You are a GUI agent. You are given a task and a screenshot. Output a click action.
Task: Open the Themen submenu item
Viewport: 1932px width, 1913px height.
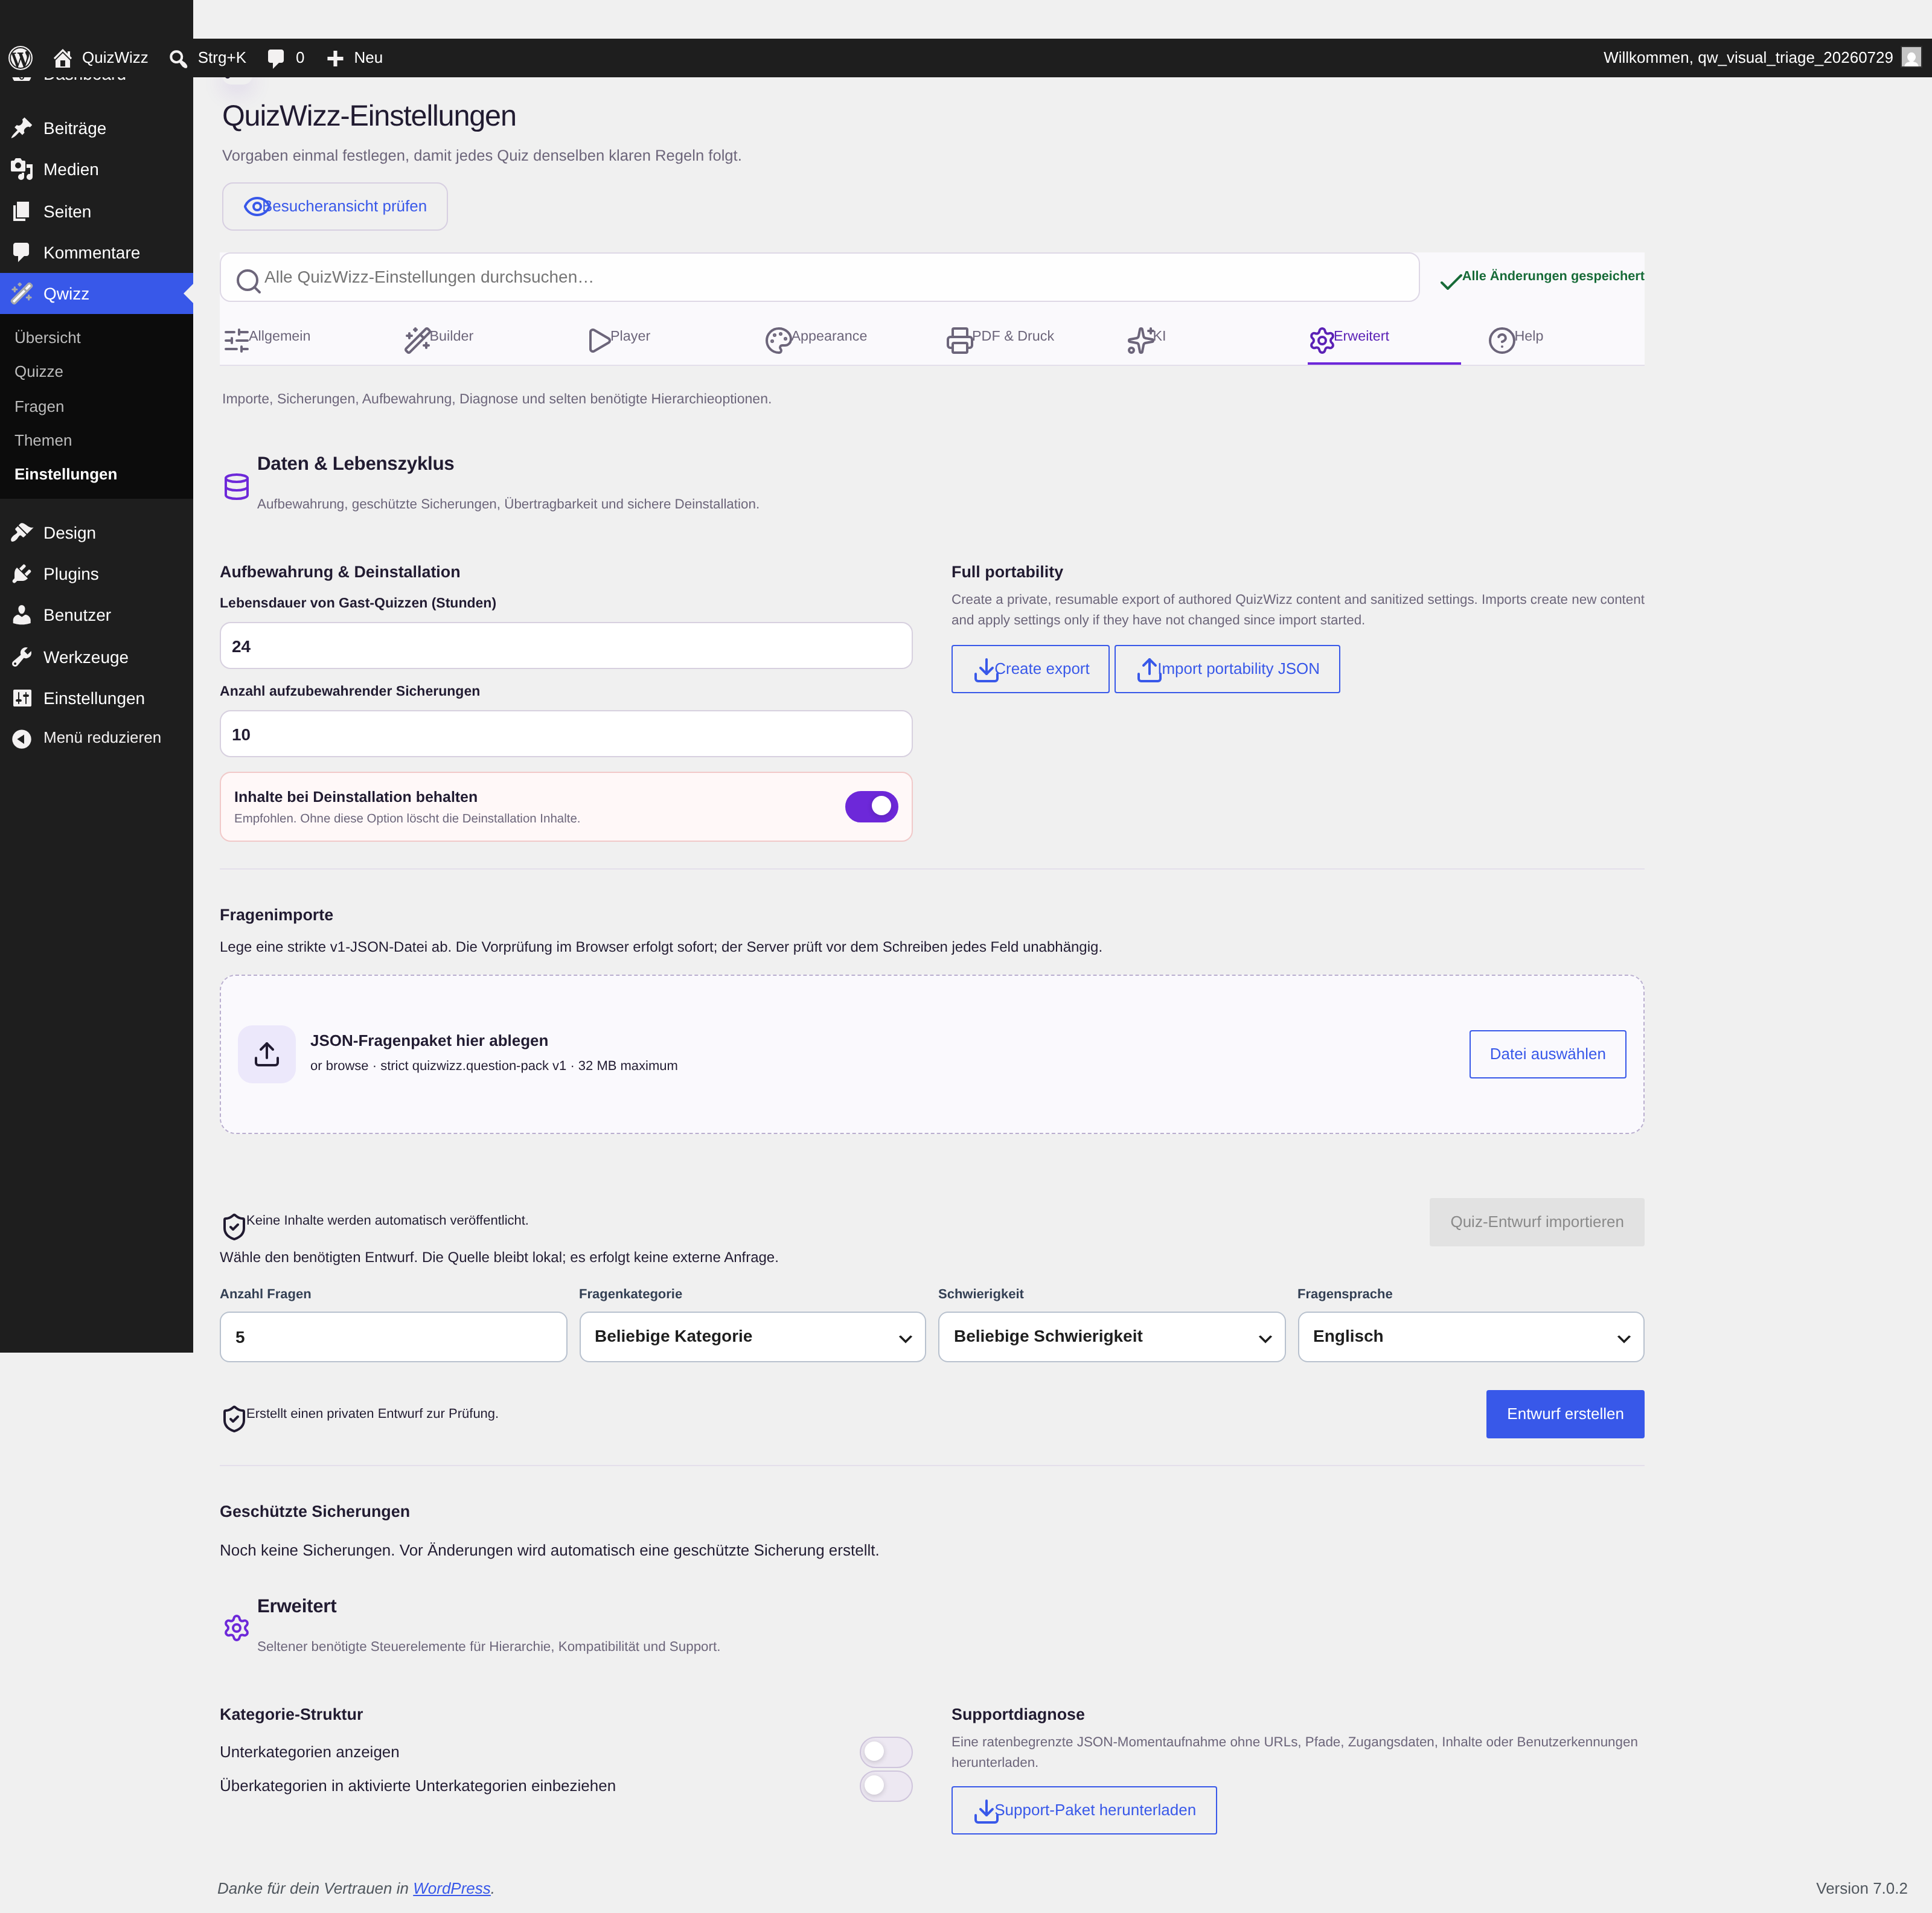point(43,440)
